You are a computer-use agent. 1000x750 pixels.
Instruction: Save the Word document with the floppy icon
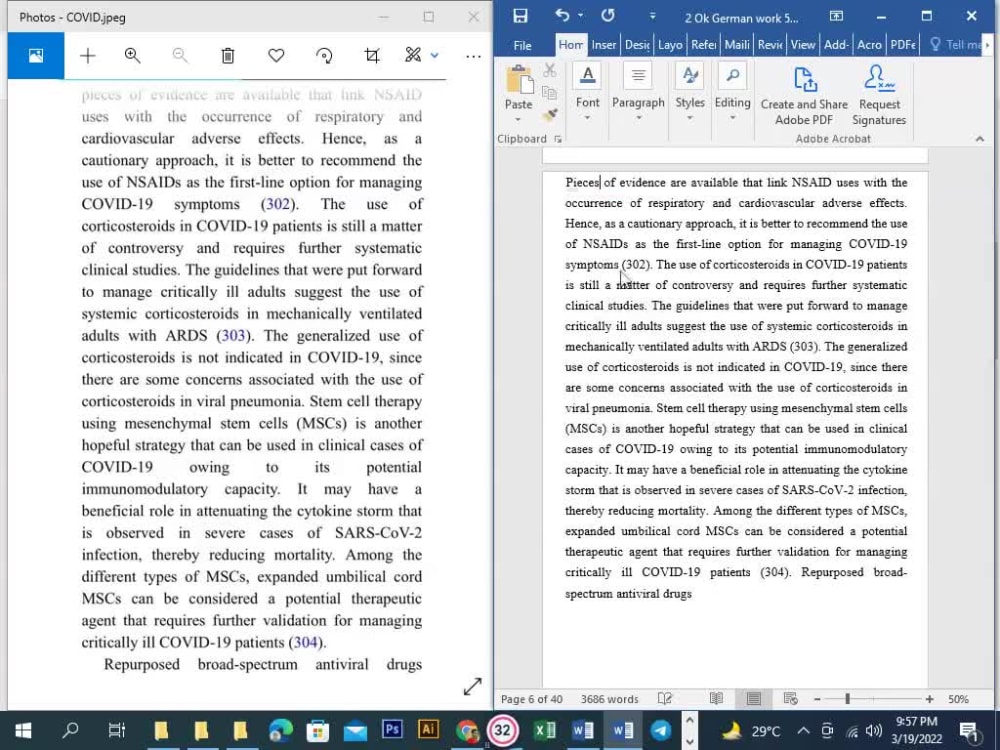520,16
